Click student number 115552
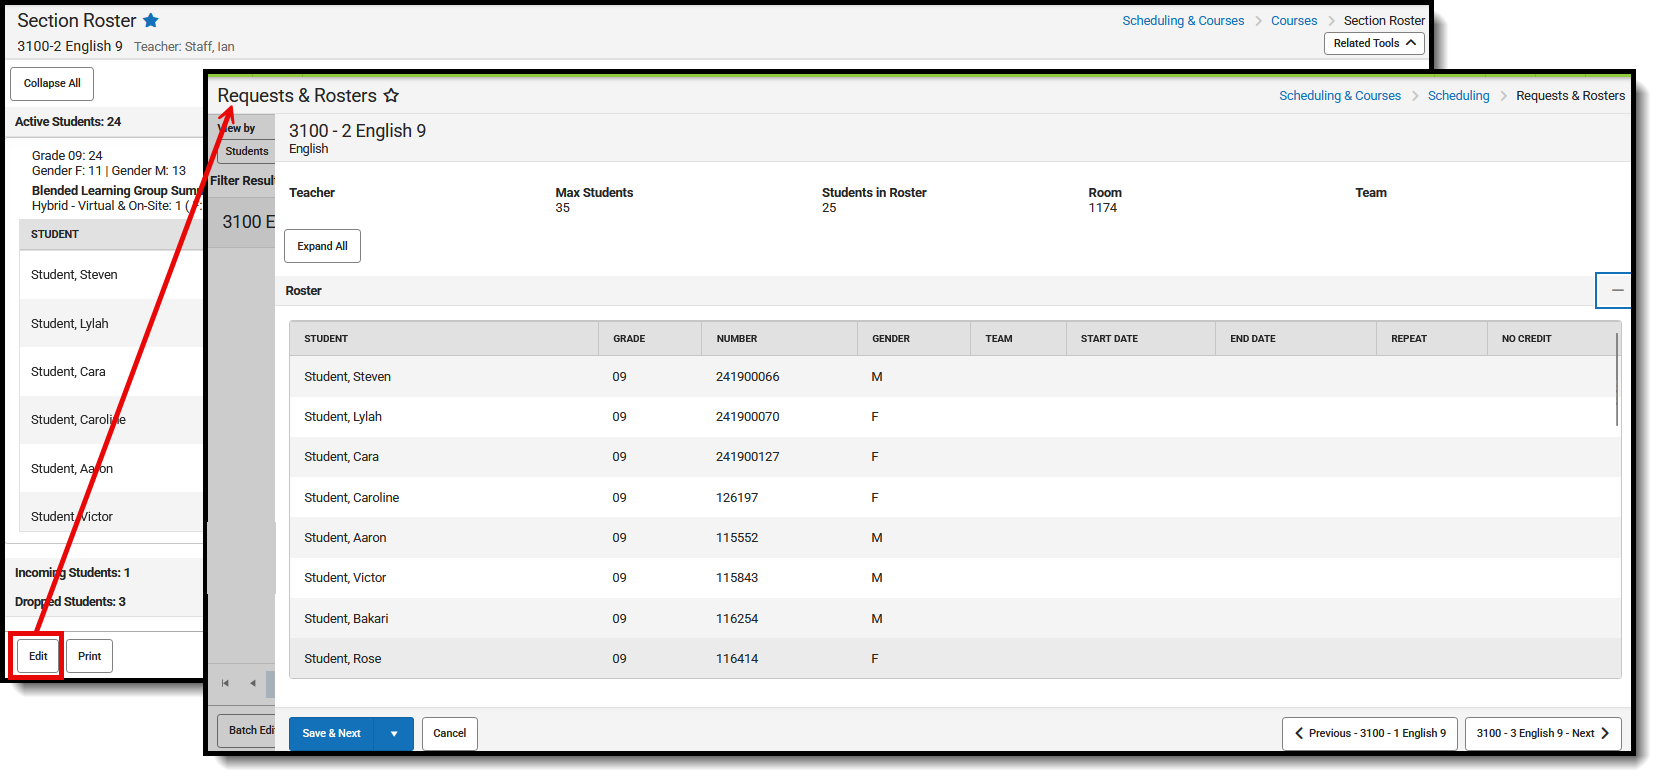Viewport: 1661px width, 781px height. [x=737, y=538]
